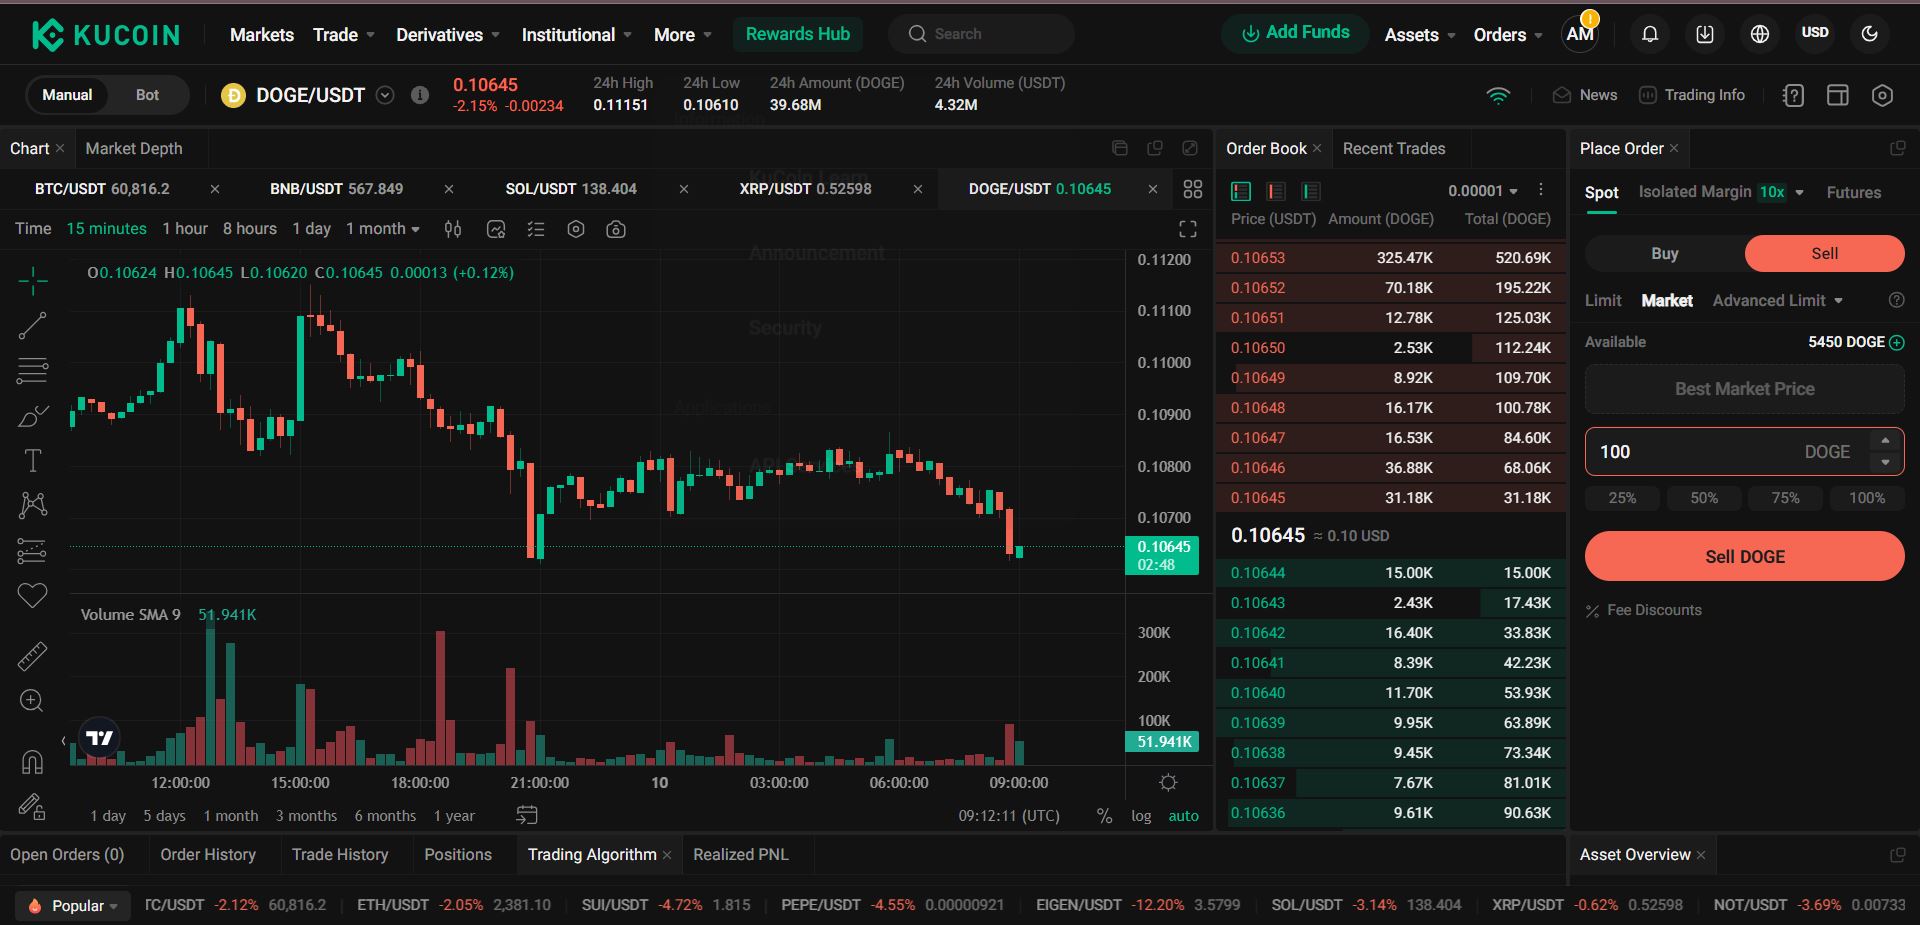The width and height of the screenshot is (1920, 925).
Task: Toggle auto scale on chart
Action: click(x=1183, y=816)
